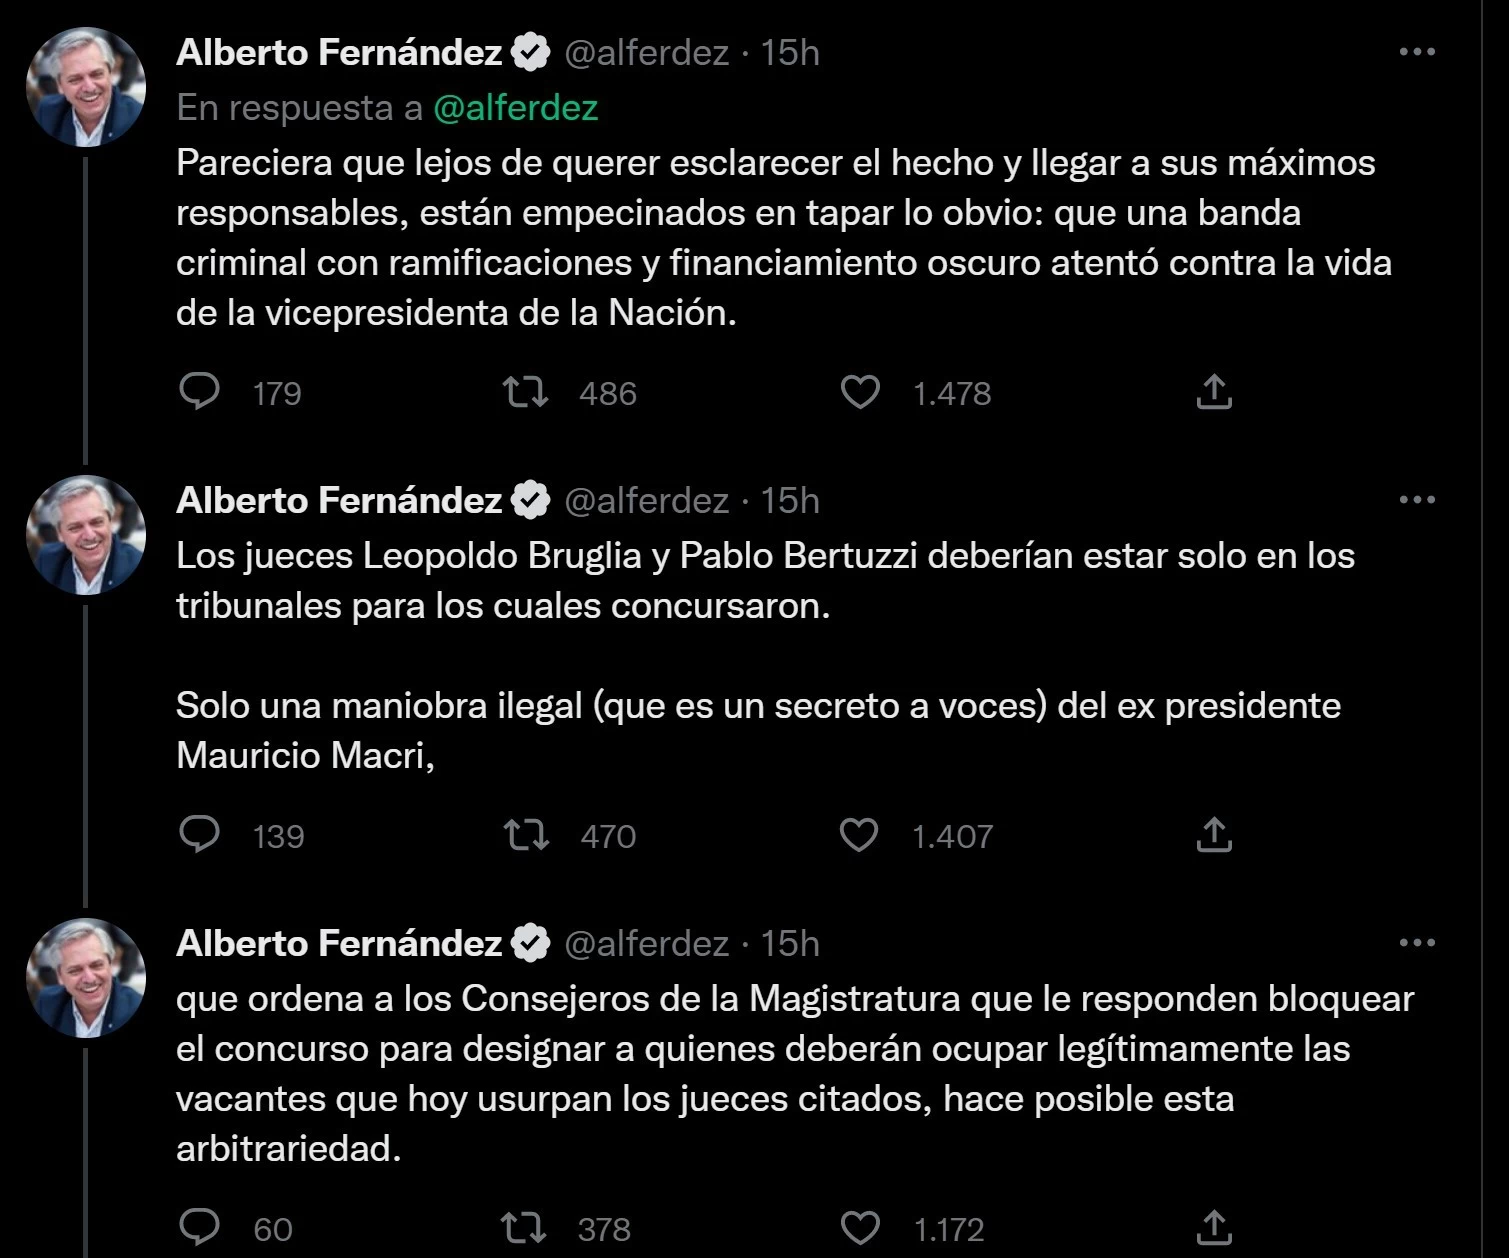Open Alberto Fernández profile name on first tweet
This screenshot has width=1509, height=1258.
click(x=339, y=52)
